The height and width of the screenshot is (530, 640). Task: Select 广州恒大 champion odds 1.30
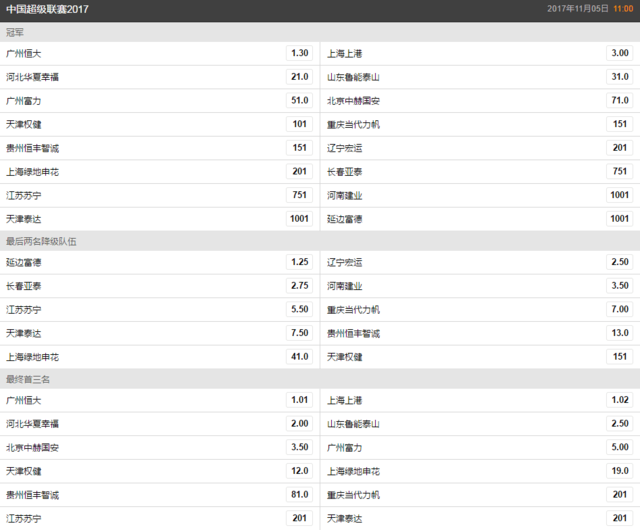[299, 53]
